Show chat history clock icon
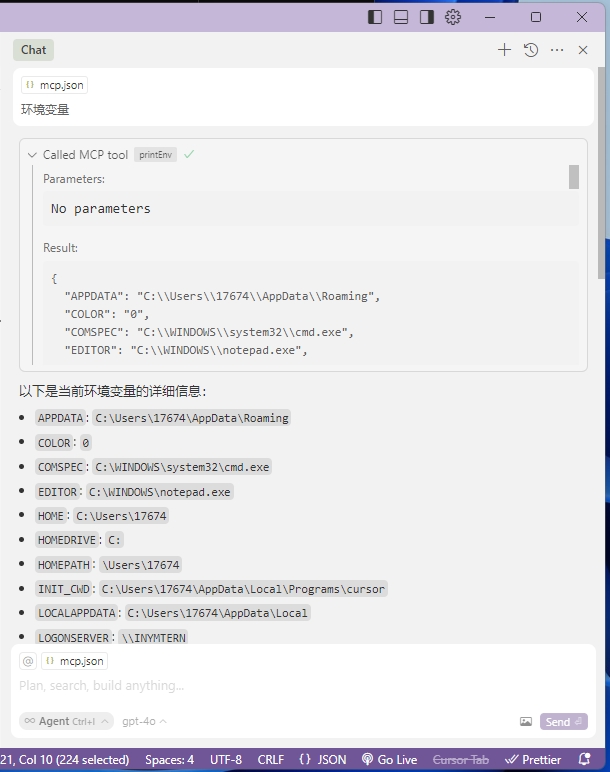Image resolution: width=610 pixels, height=772 pixels. click(531, 50)
